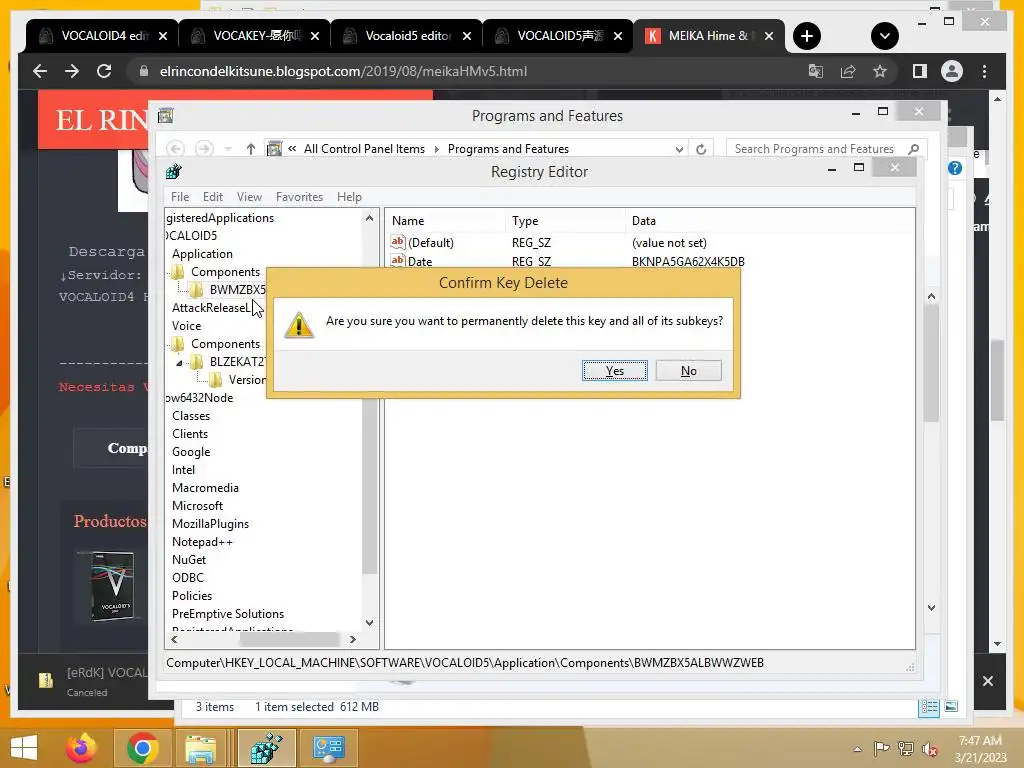The image size is (1024, 768).
Task: Open the View menu in Registry Editor
Action: tap(249, 197)
